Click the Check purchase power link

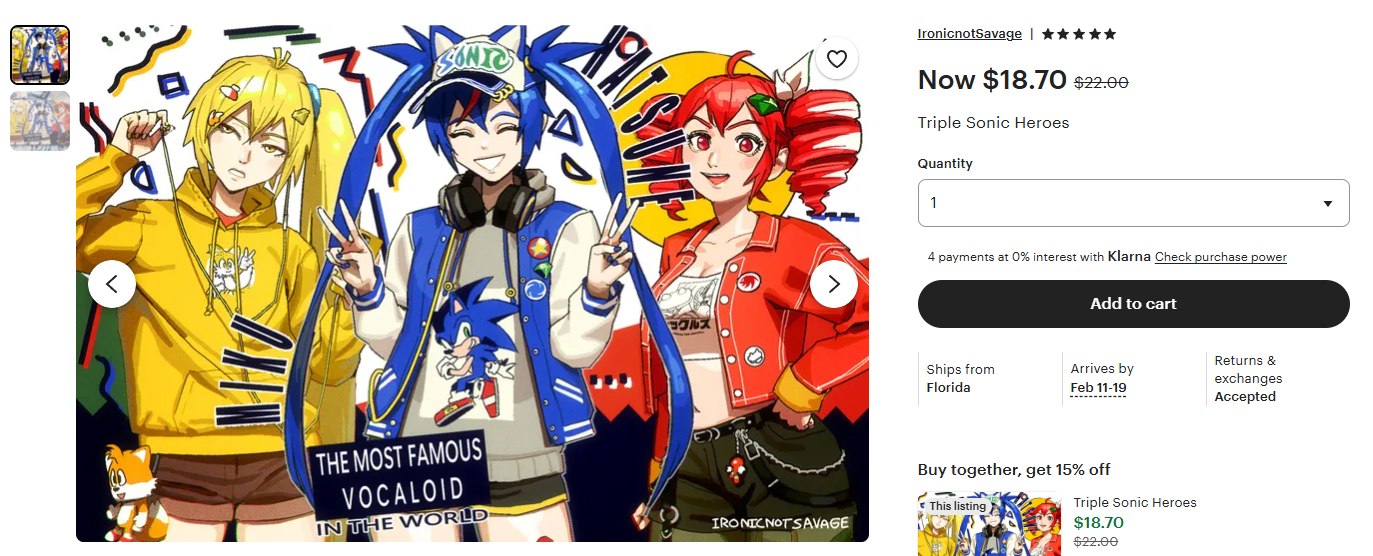(1221, 257)
